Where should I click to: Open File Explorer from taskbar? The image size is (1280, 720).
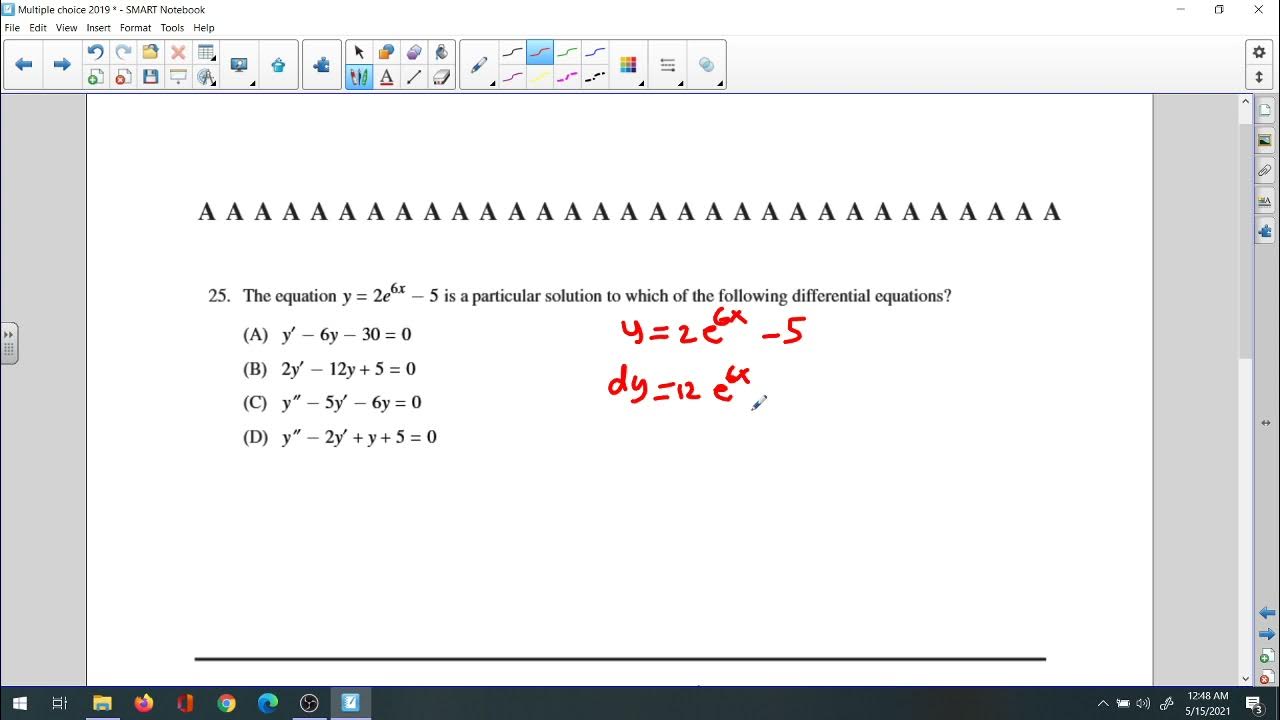[101, 704]
